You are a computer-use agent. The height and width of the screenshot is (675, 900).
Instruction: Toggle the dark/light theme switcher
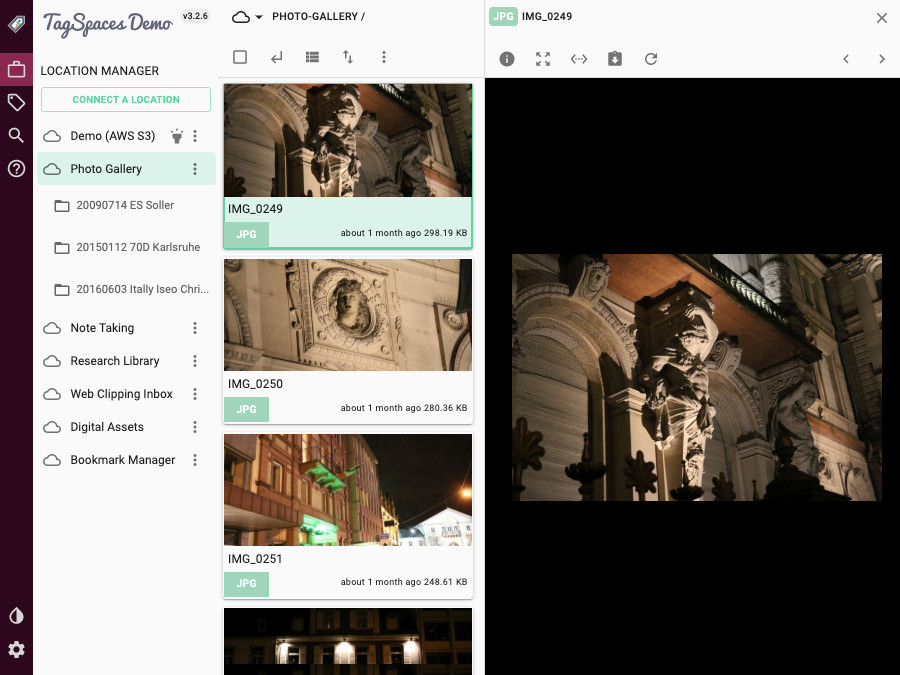pyautogui.click(x=16, y=616)
